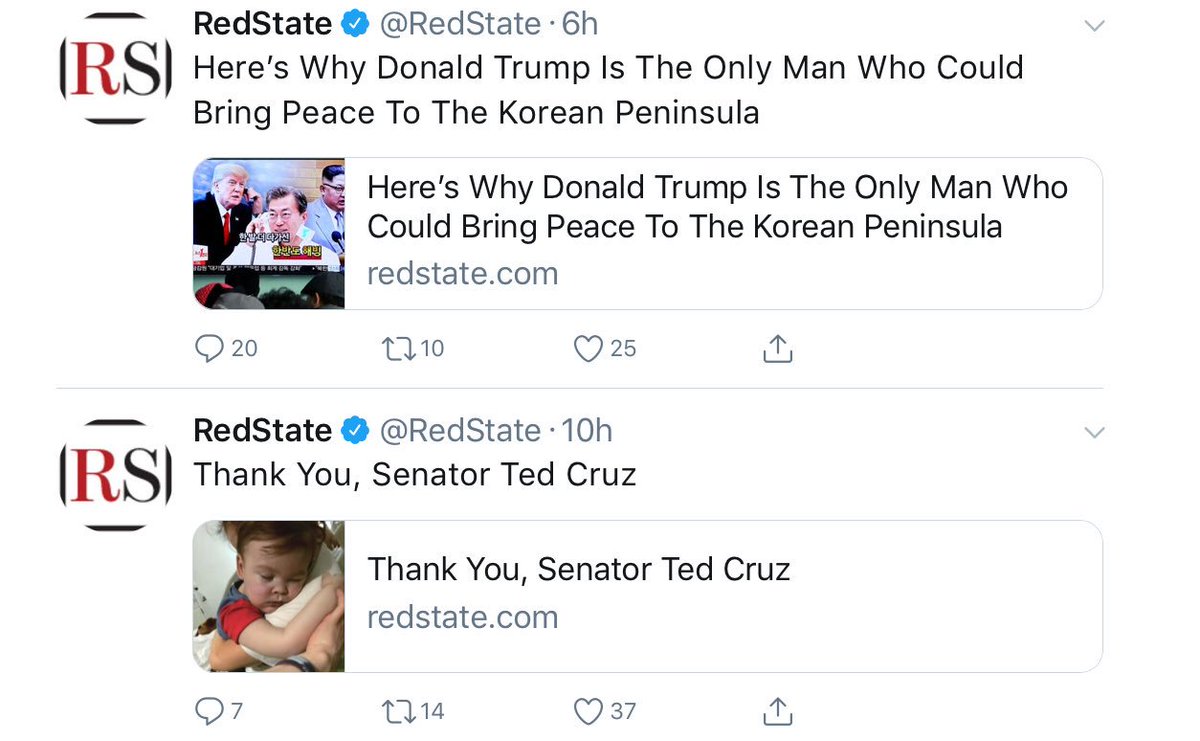Reply to the Ted Cruz tweet
The image size is (1200, 741).
tap(208, 711)
